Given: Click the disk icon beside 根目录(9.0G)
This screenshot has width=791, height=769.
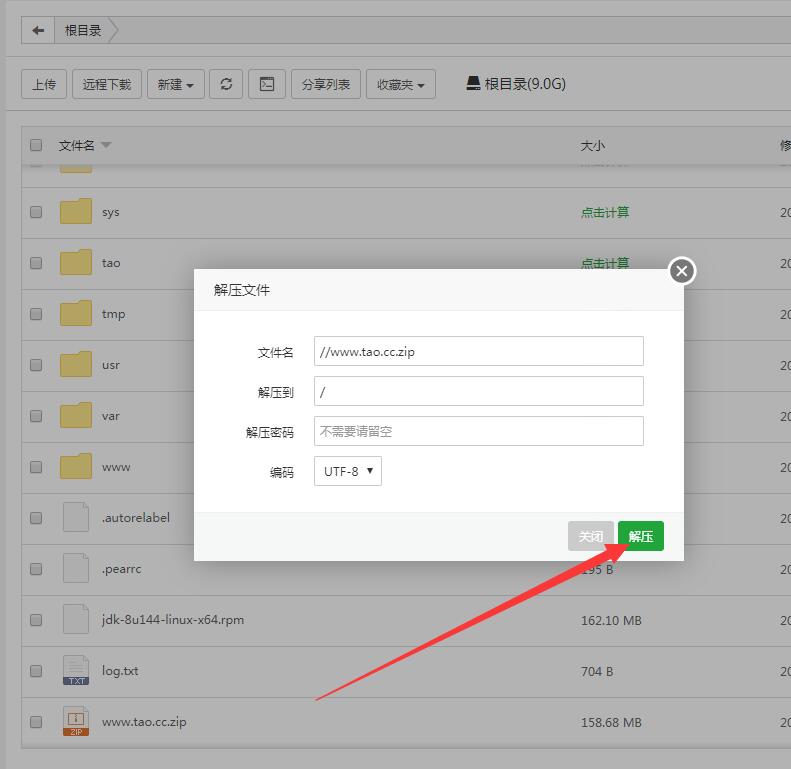Looking at the screenshot, I should click(x=473, y=83).
